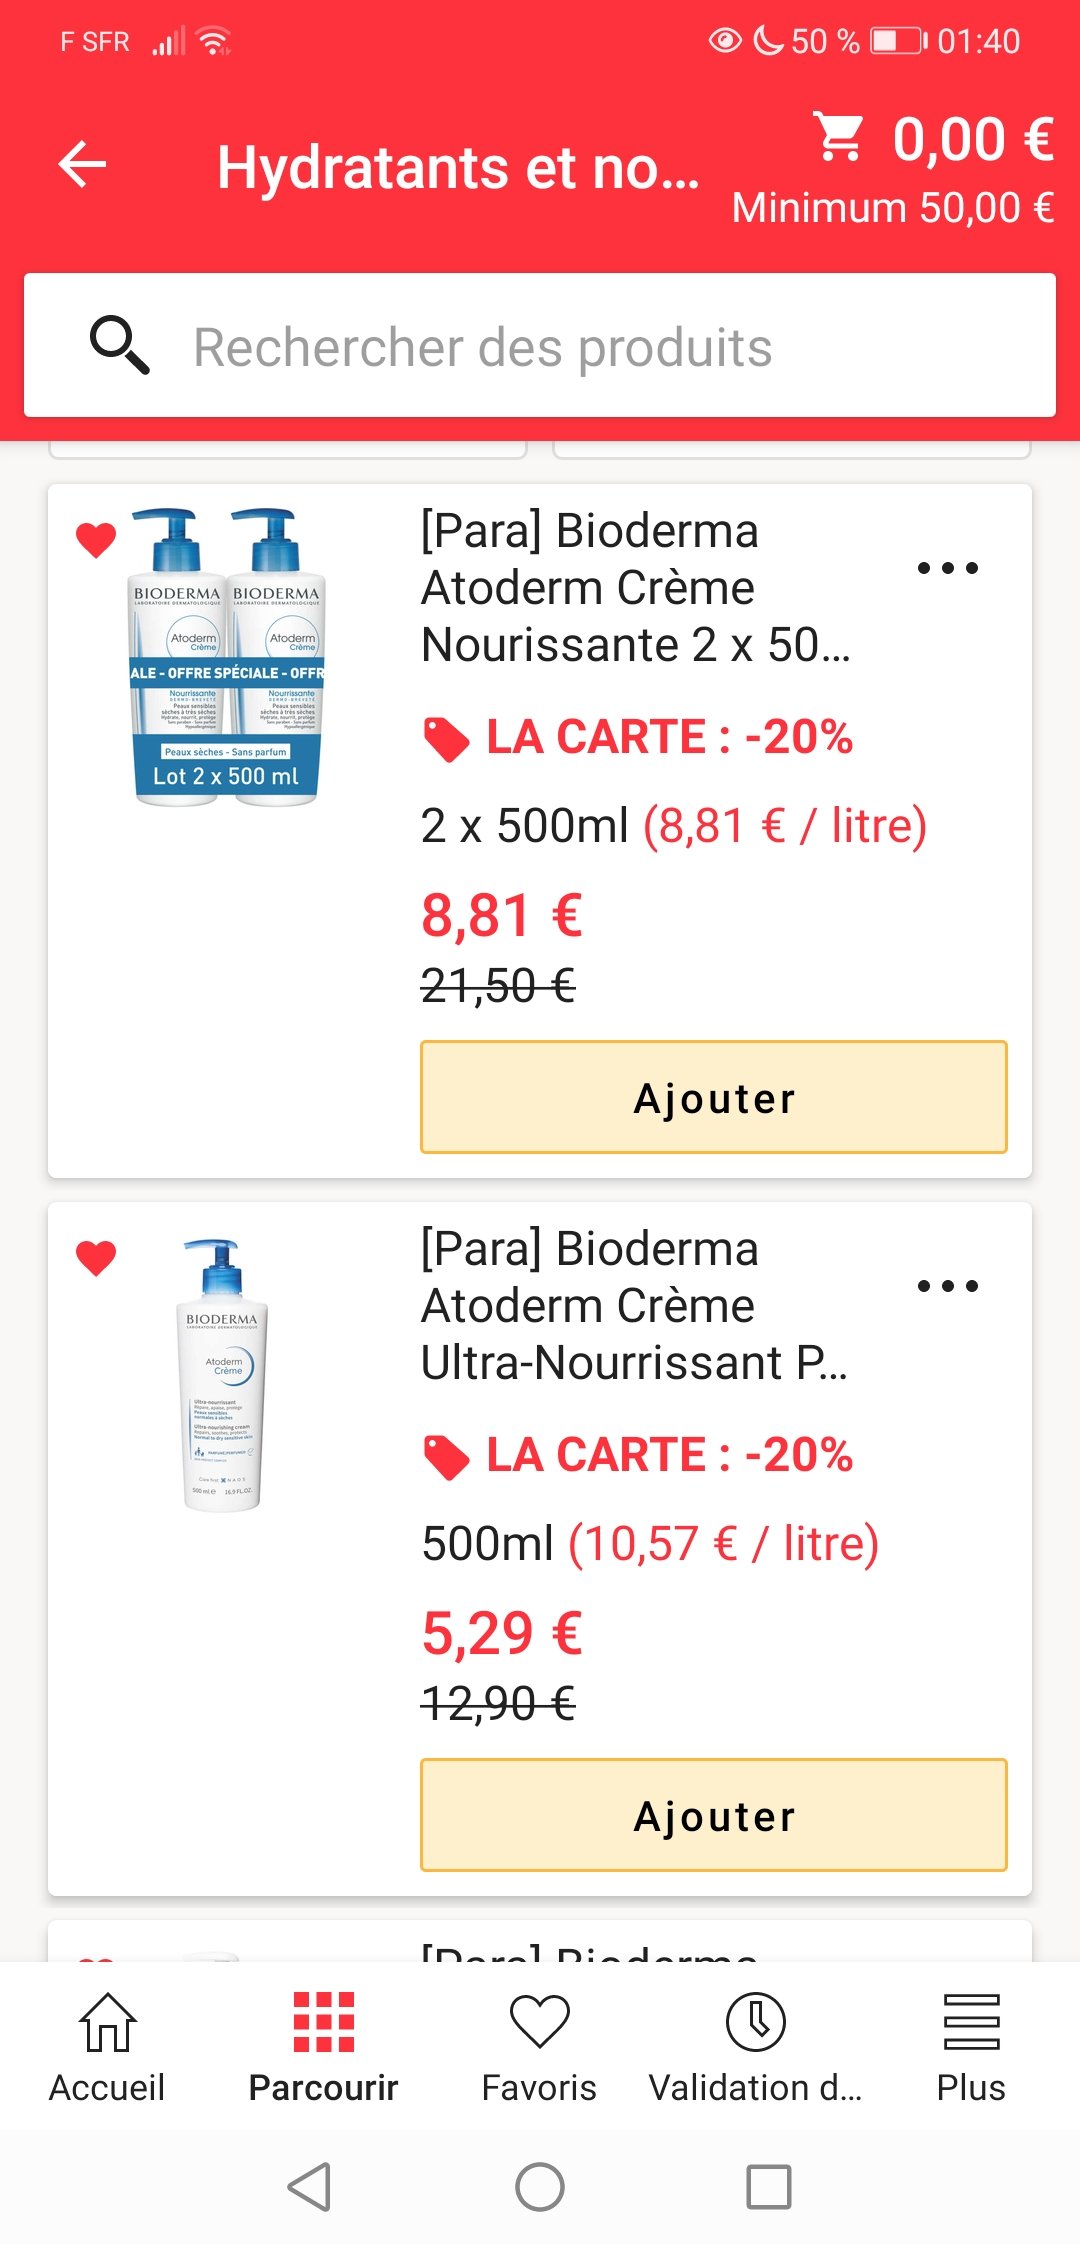Tap the LA CARTE -20% tag on first product

tap(638, 738)
